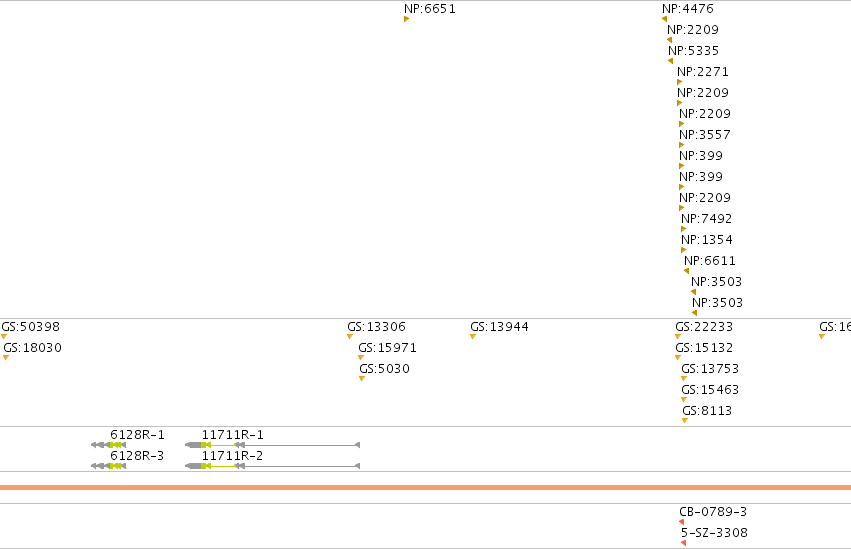Click the 11711R-1 transcript gene model glyph
Screen dimensions: 851x549
[x=272, y=445]
